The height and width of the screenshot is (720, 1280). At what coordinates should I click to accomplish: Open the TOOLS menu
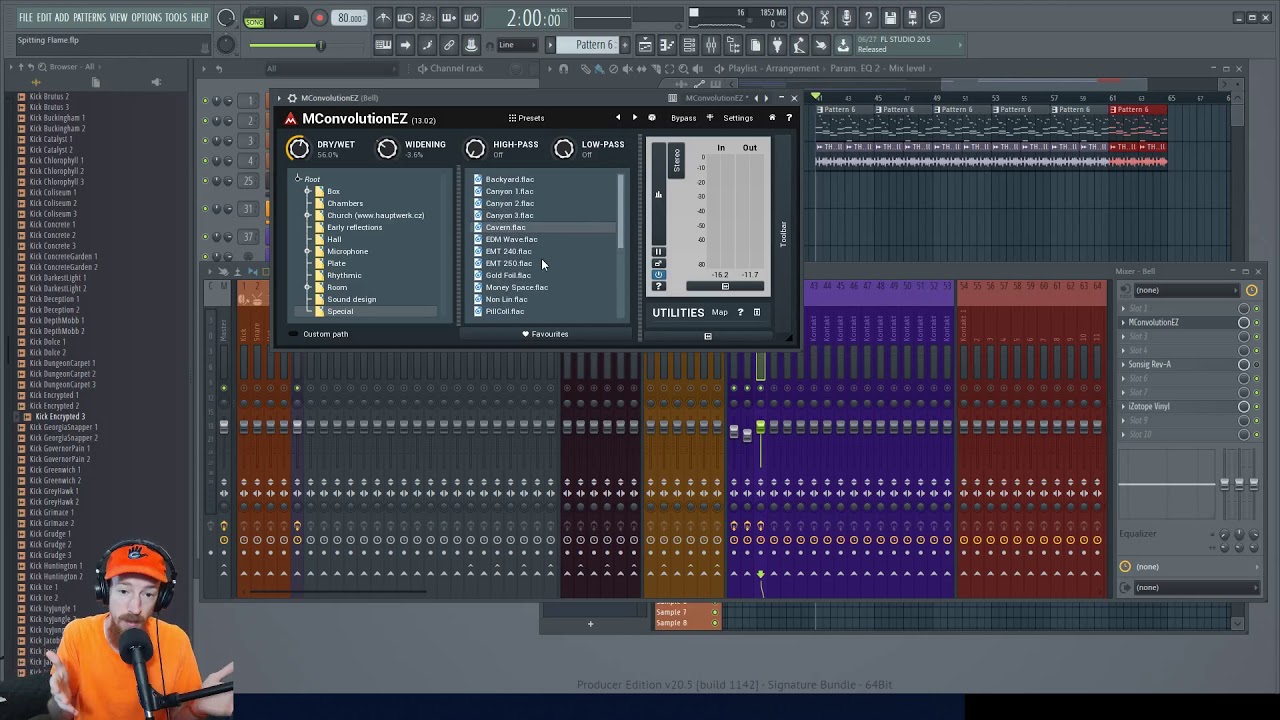click(x=176, y=17)
